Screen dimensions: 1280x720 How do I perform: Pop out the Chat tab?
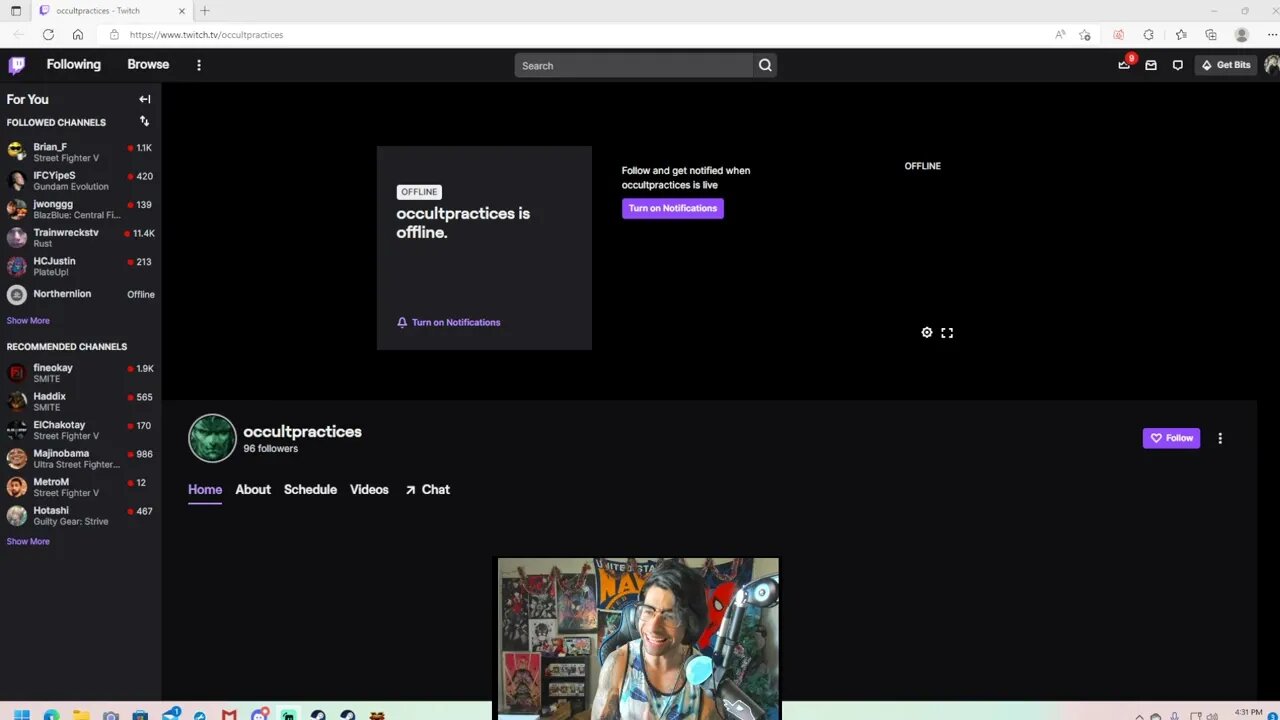427,489
